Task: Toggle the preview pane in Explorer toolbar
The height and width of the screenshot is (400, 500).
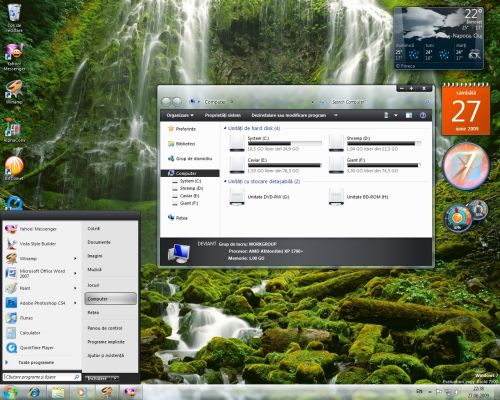Action: click(x=409, y=115)
